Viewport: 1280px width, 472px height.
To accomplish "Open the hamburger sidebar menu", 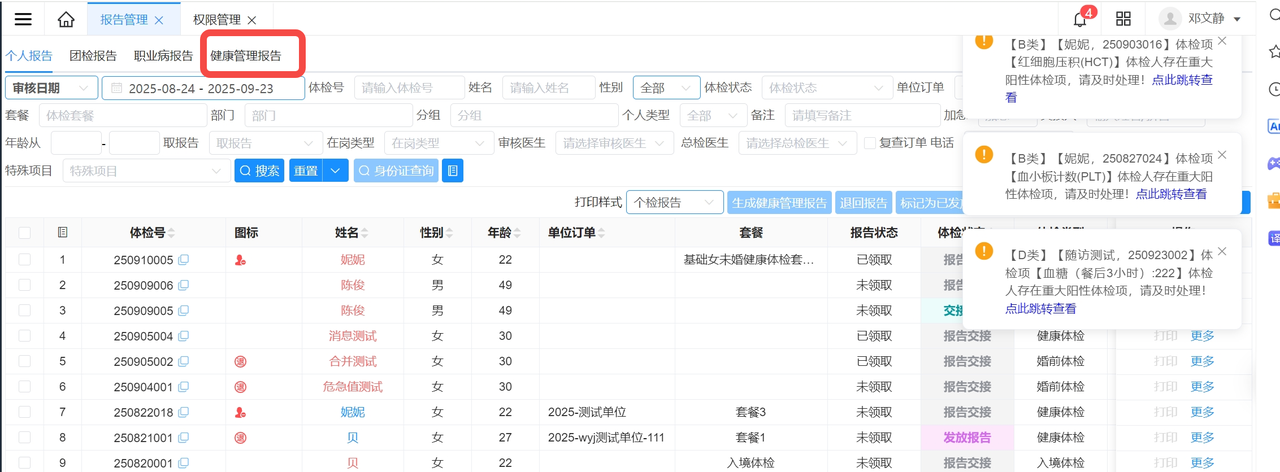I will pyautogui.click(x=23, y=20).
